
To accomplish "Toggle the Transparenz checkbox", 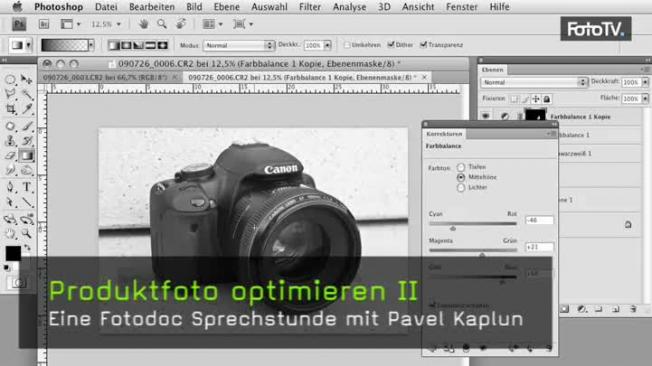I will [x=423, y=45].
